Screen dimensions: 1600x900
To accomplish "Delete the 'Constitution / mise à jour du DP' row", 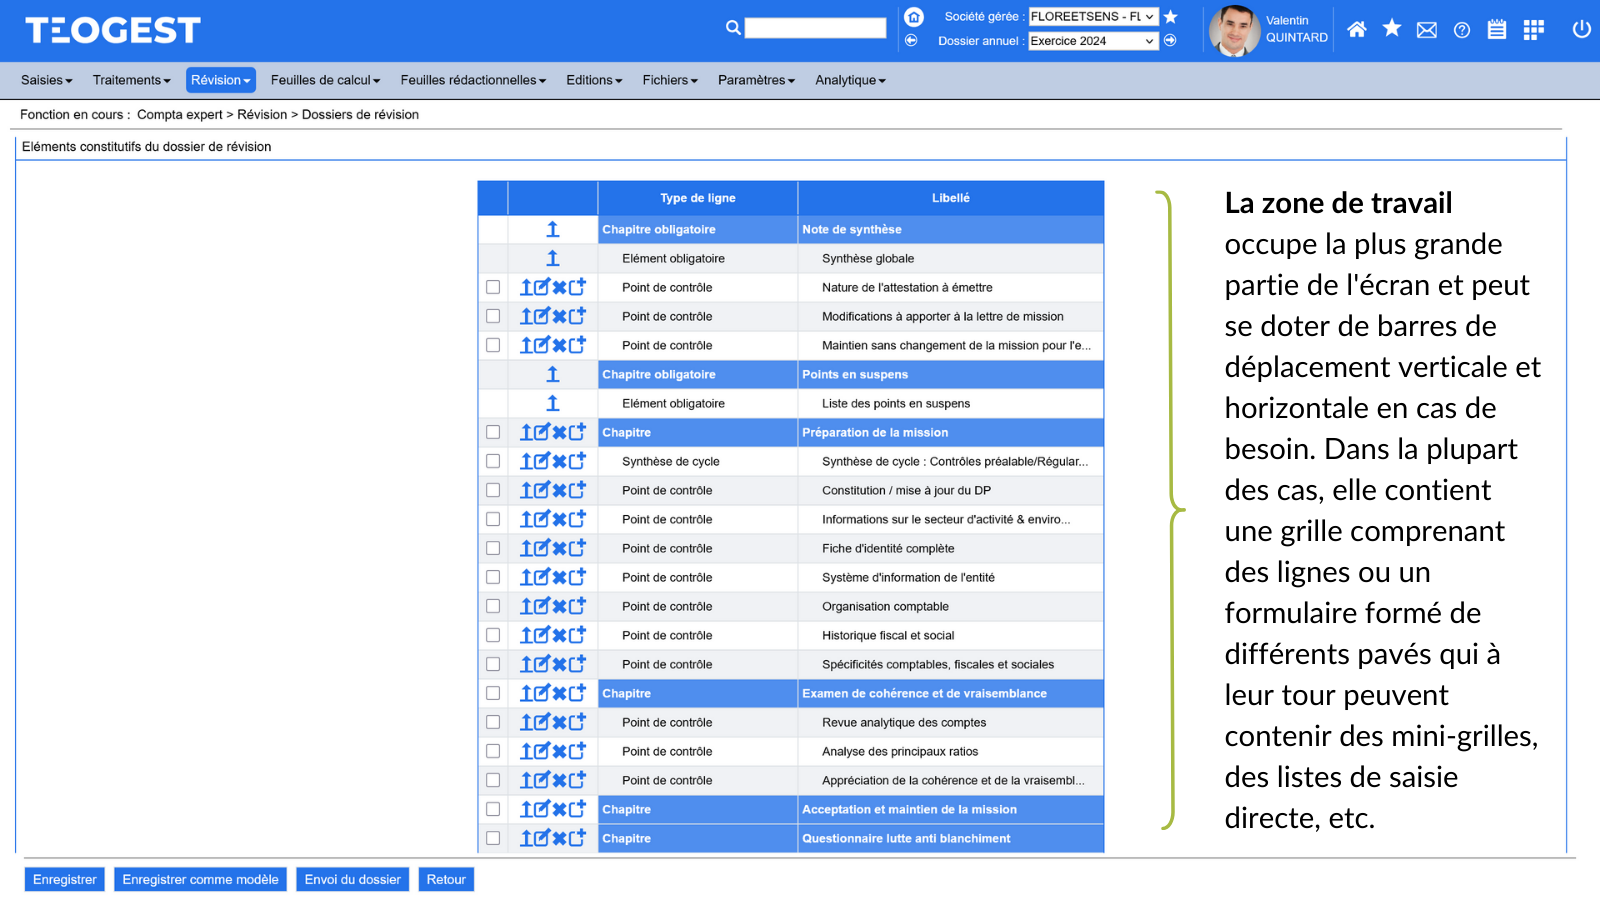I will 559,491.
